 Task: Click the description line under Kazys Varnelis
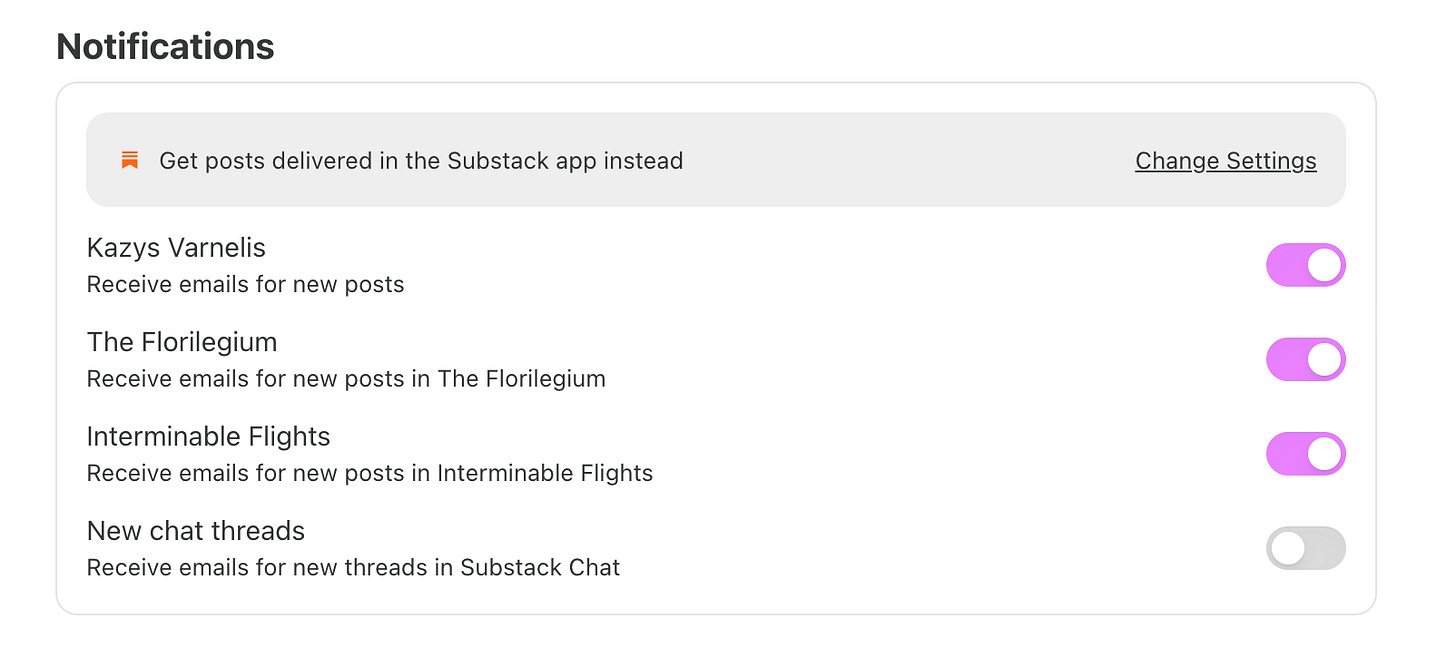click(245, 284)
